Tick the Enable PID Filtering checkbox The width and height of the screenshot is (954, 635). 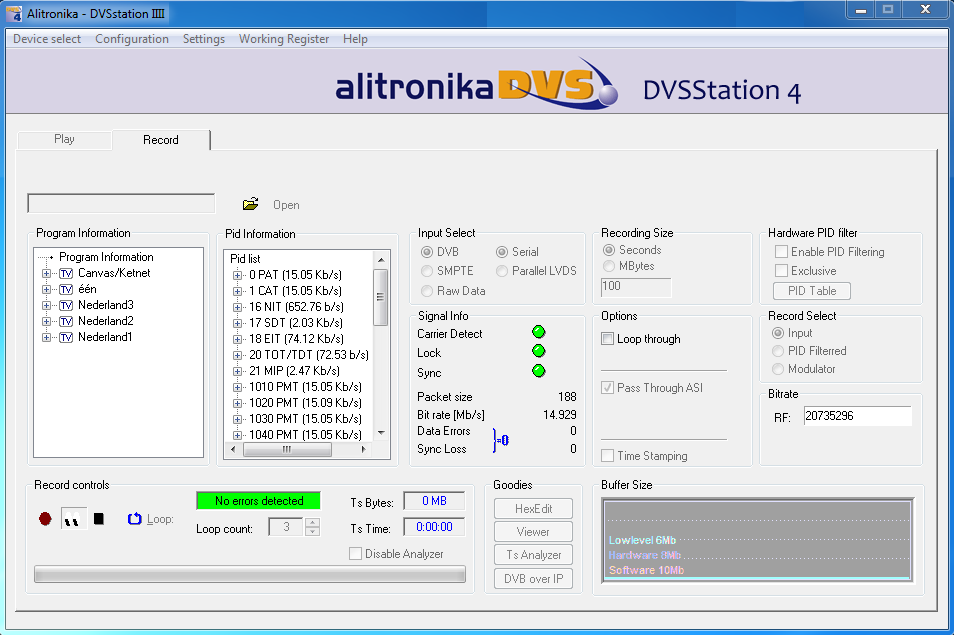(781, 252)
